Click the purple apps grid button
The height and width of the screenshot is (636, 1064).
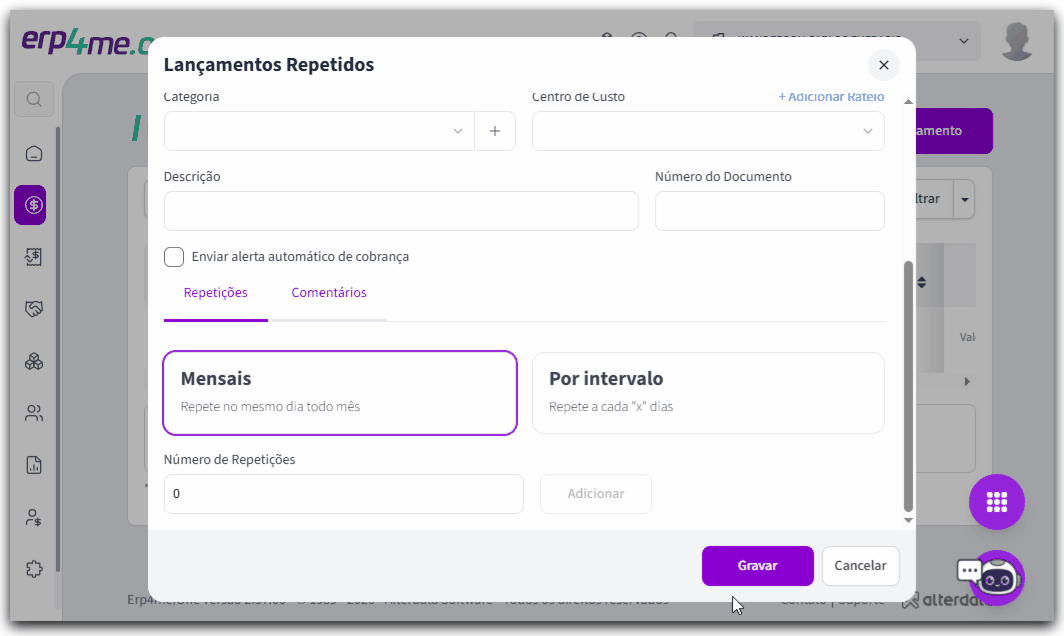coord(997,502)
